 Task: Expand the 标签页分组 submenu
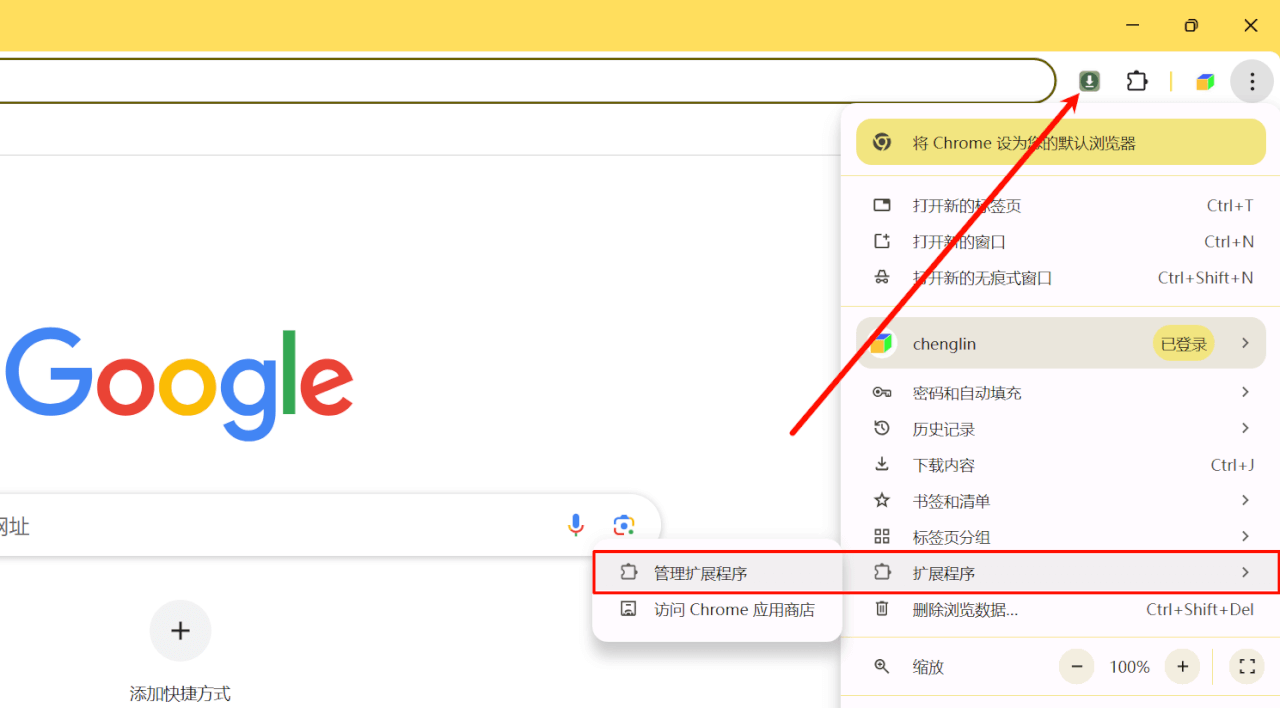click(x=1245, y=536)
